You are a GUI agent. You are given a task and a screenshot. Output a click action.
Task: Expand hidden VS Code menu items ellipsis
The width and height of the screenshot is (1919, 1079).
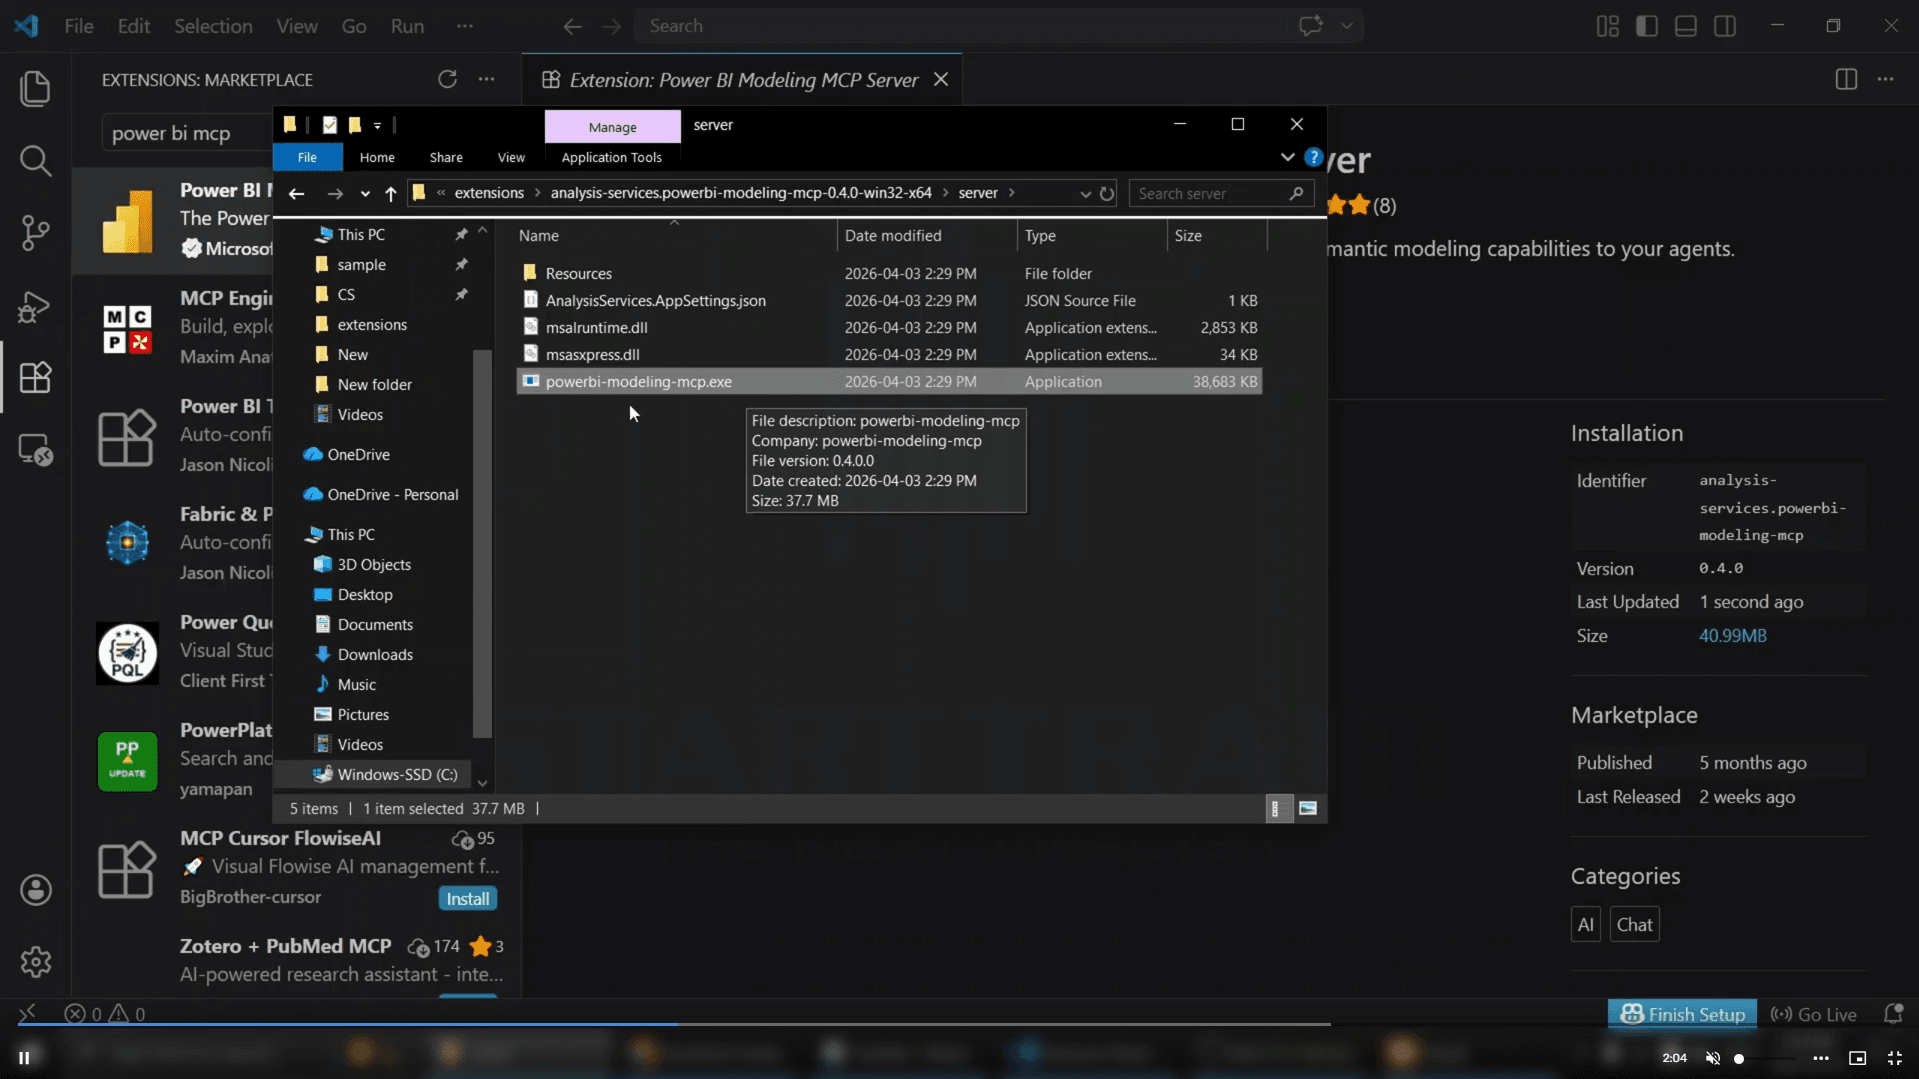464,26
